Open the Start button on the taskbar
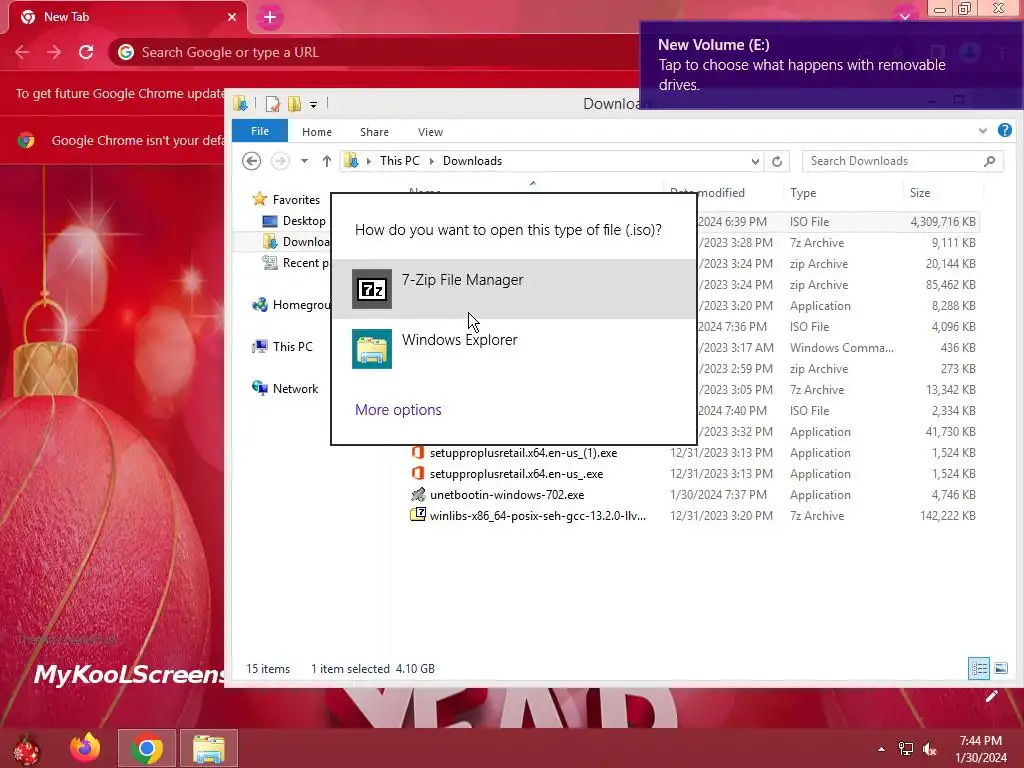 [26, 748]
